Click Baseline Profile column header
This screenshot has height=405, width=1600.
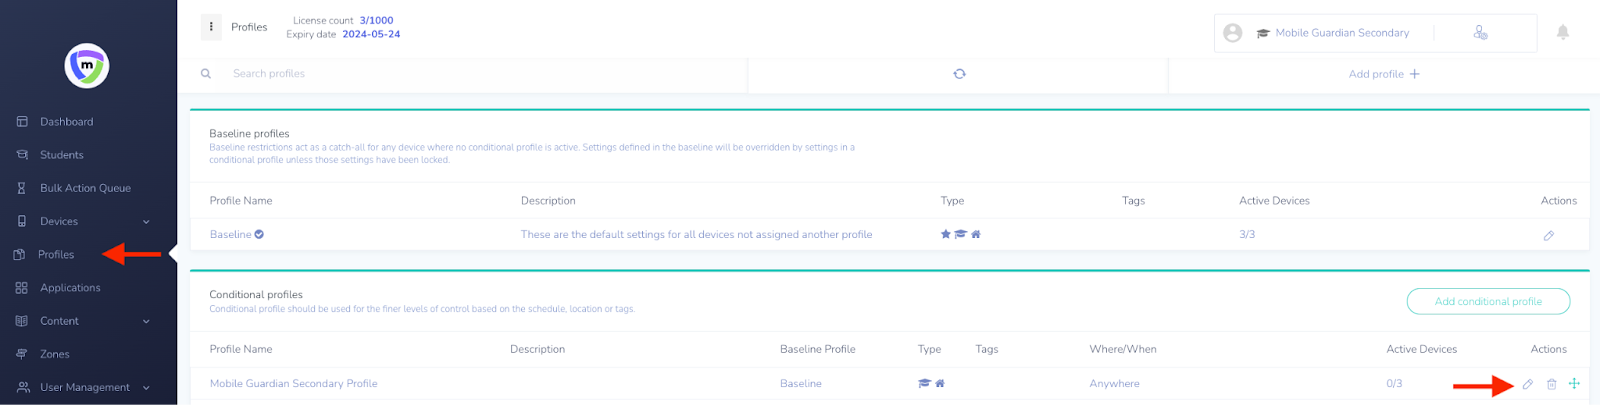(x=818, y=349)
